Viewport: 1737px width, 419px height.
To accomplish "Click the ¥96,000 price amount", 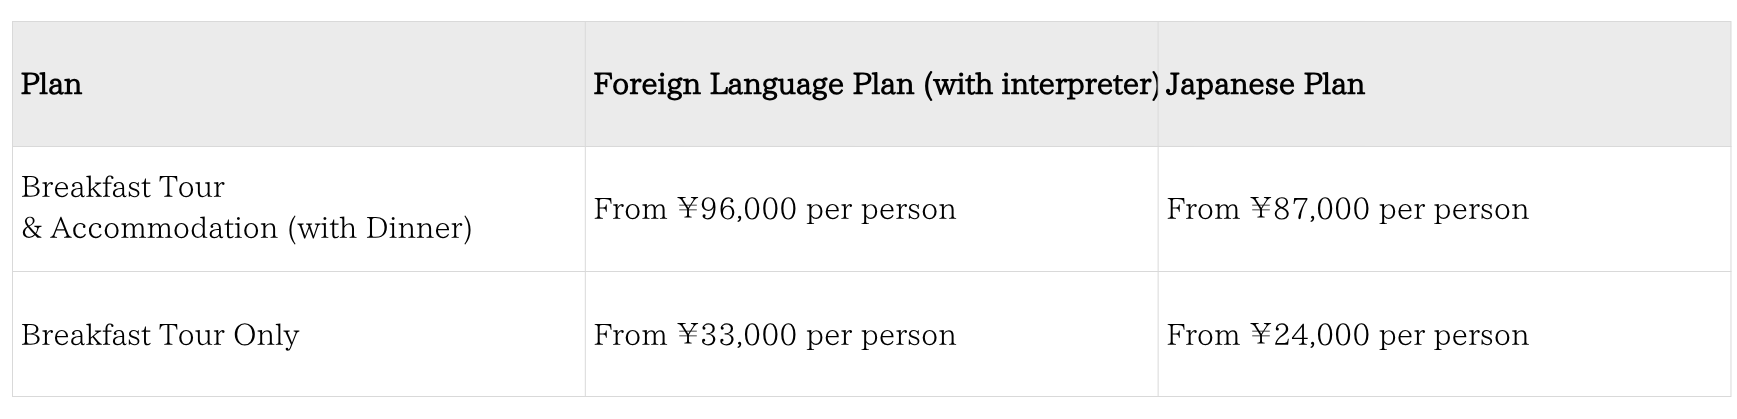I will point(737,209).
